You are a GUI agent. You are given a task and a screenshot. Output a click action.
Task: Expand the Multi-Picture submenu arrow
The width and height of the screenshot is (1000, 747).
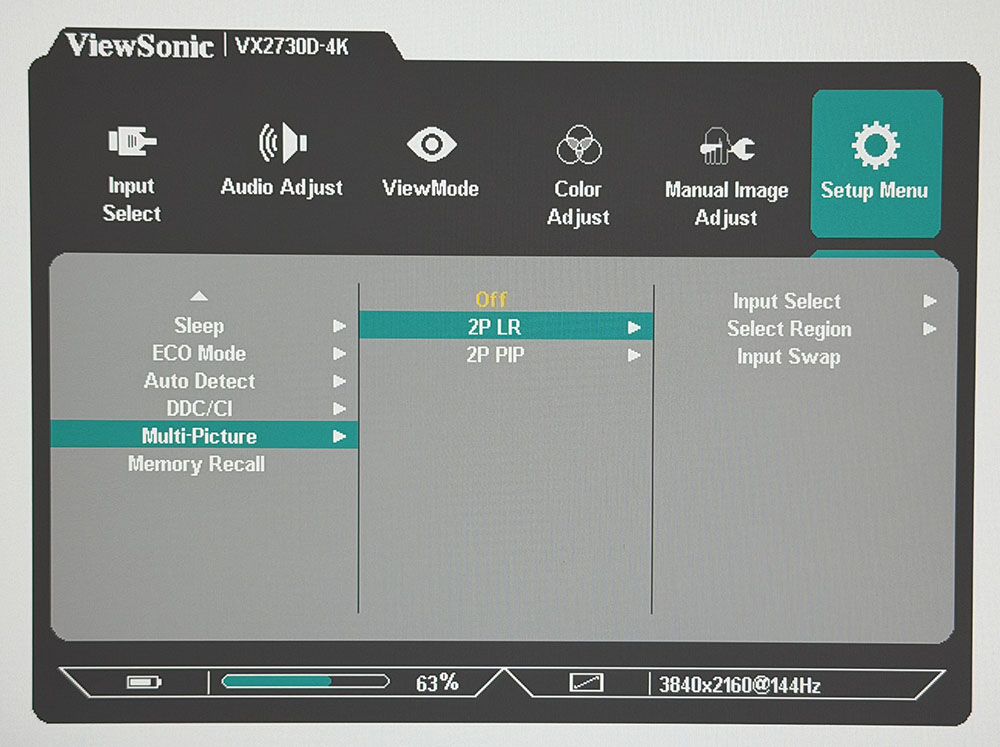[x=339, y=436]
